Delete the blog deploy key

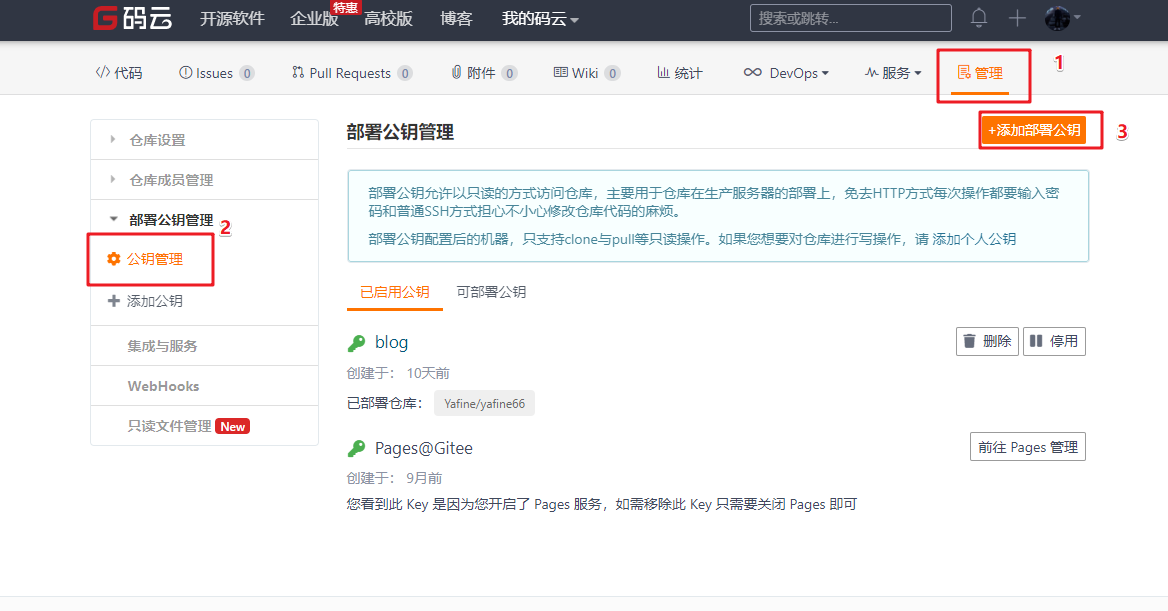987,341
